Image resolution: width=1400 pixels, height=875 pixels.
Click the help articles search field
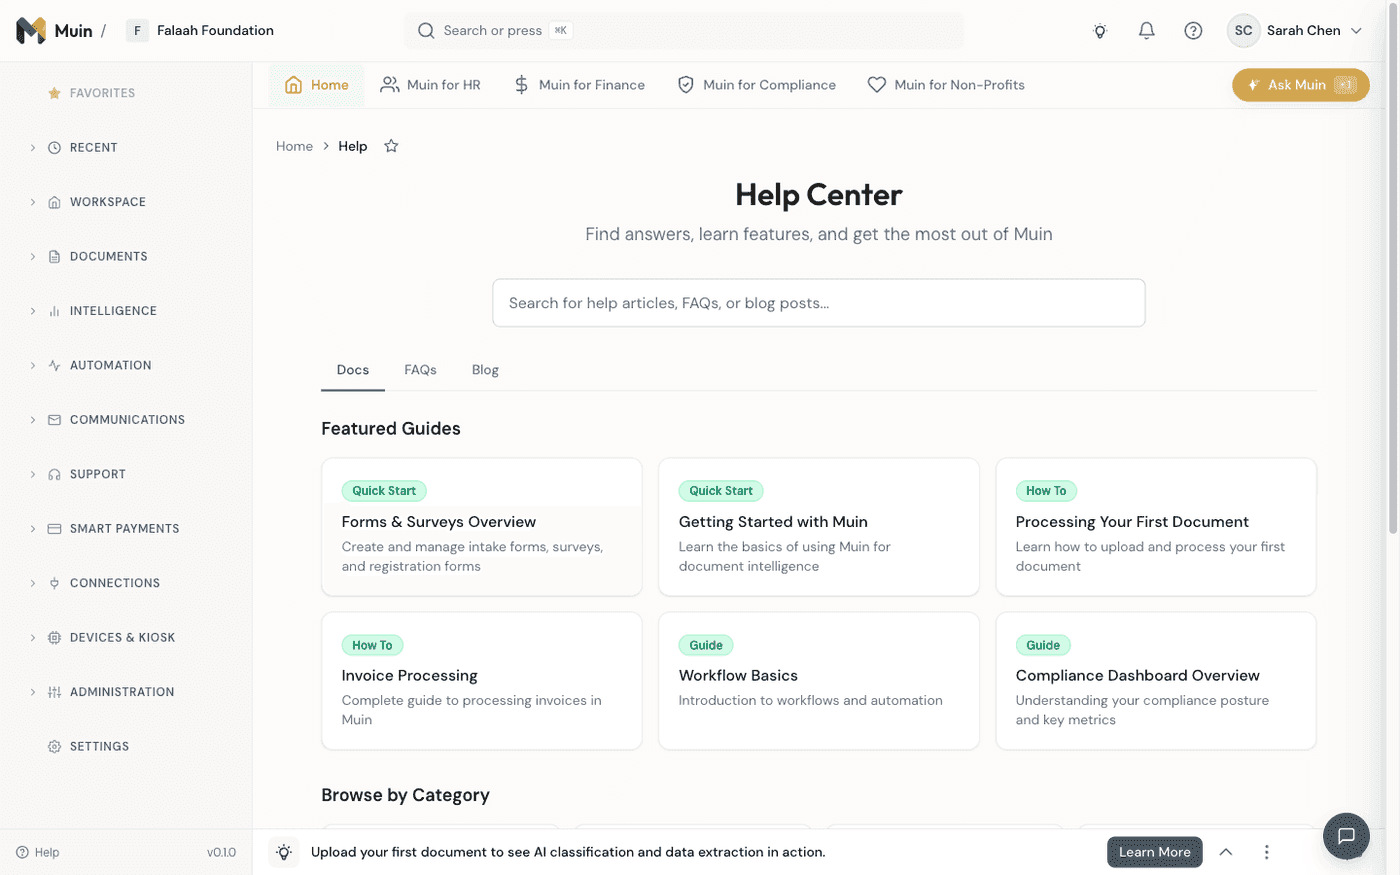[x=818, y=303]
